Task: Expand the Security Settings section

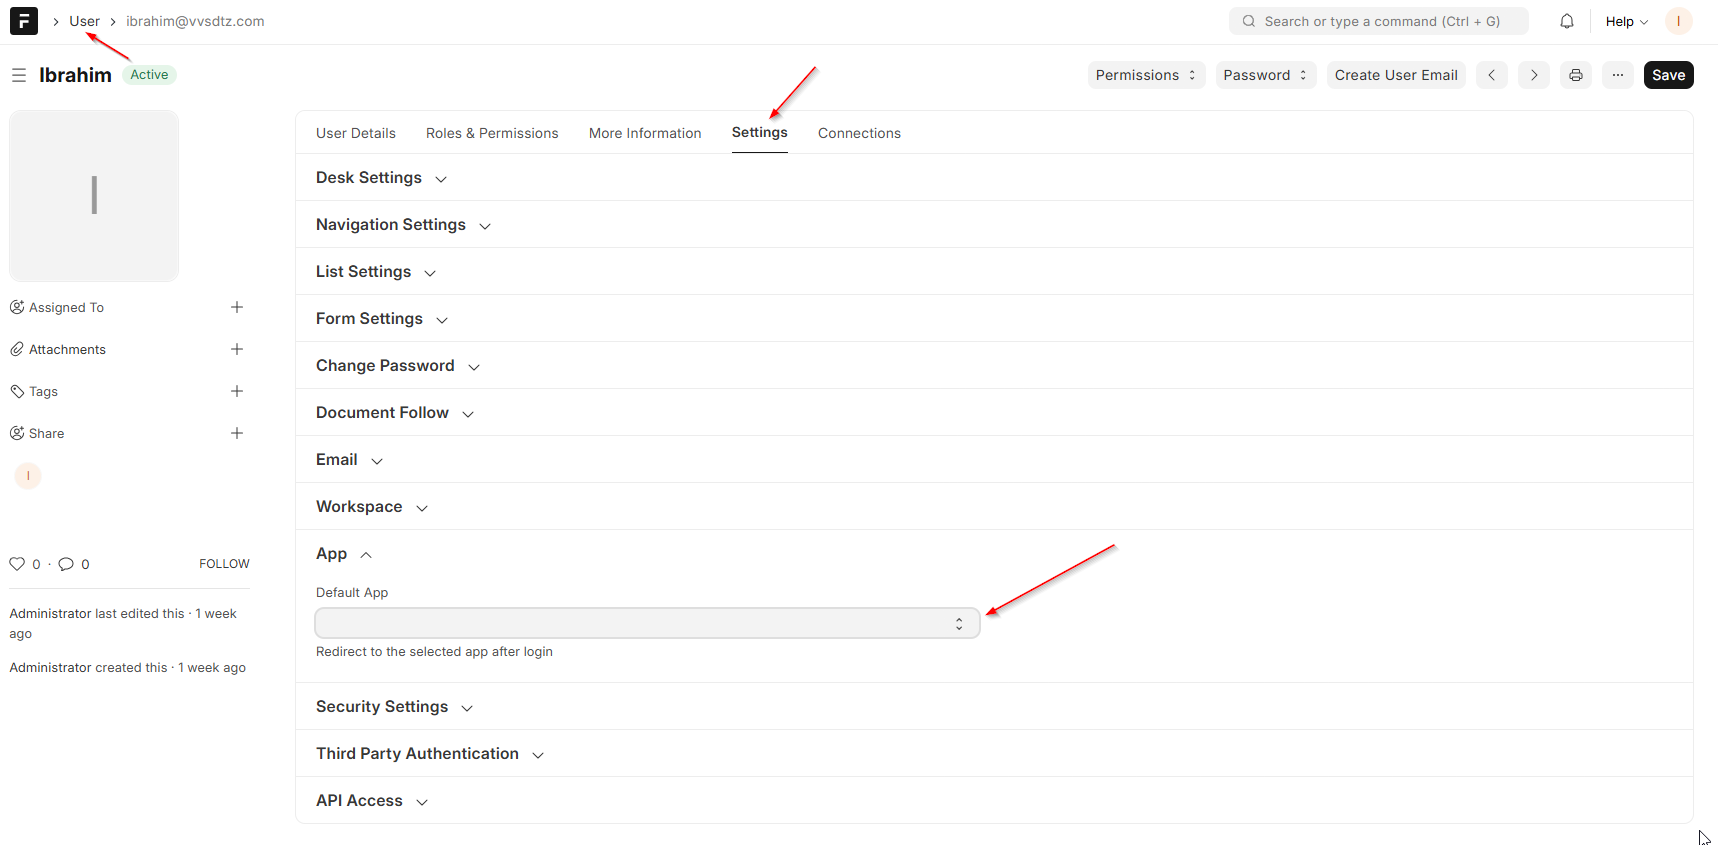Action: point(393,707)
